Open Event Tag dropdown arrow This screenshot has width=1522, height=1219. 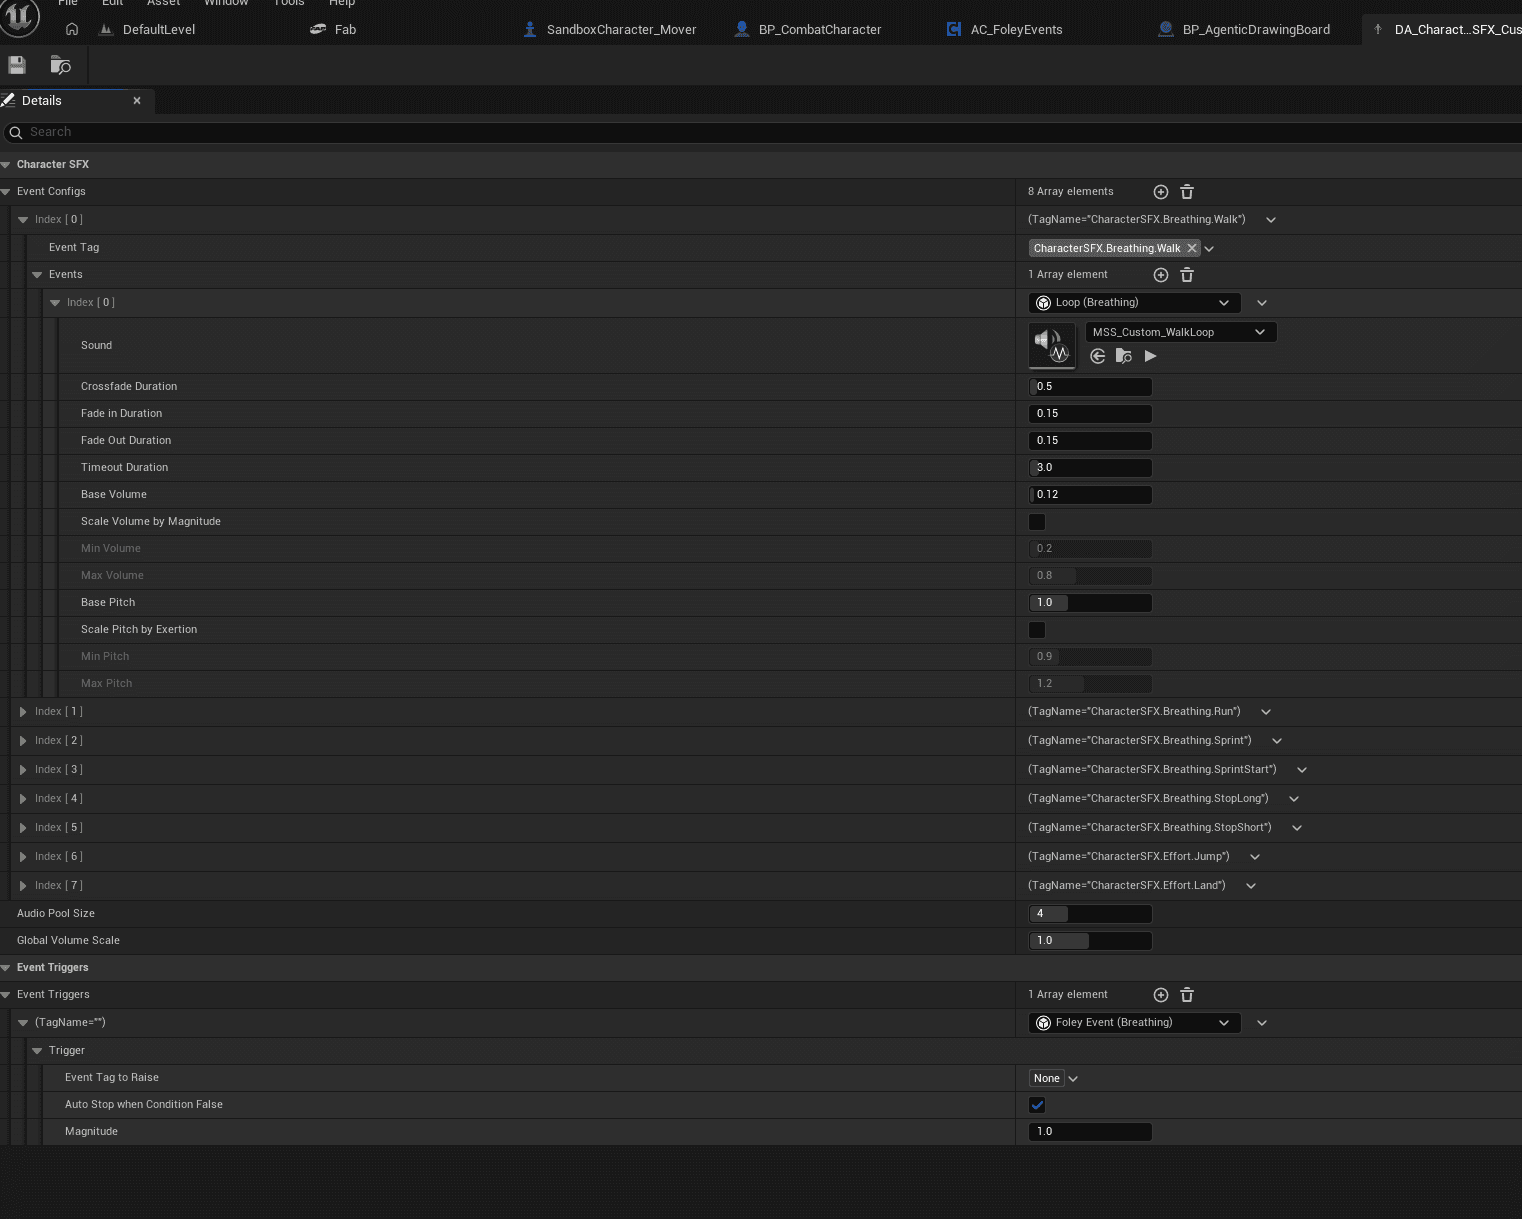pyautogui.click(x=1209, y=249)
